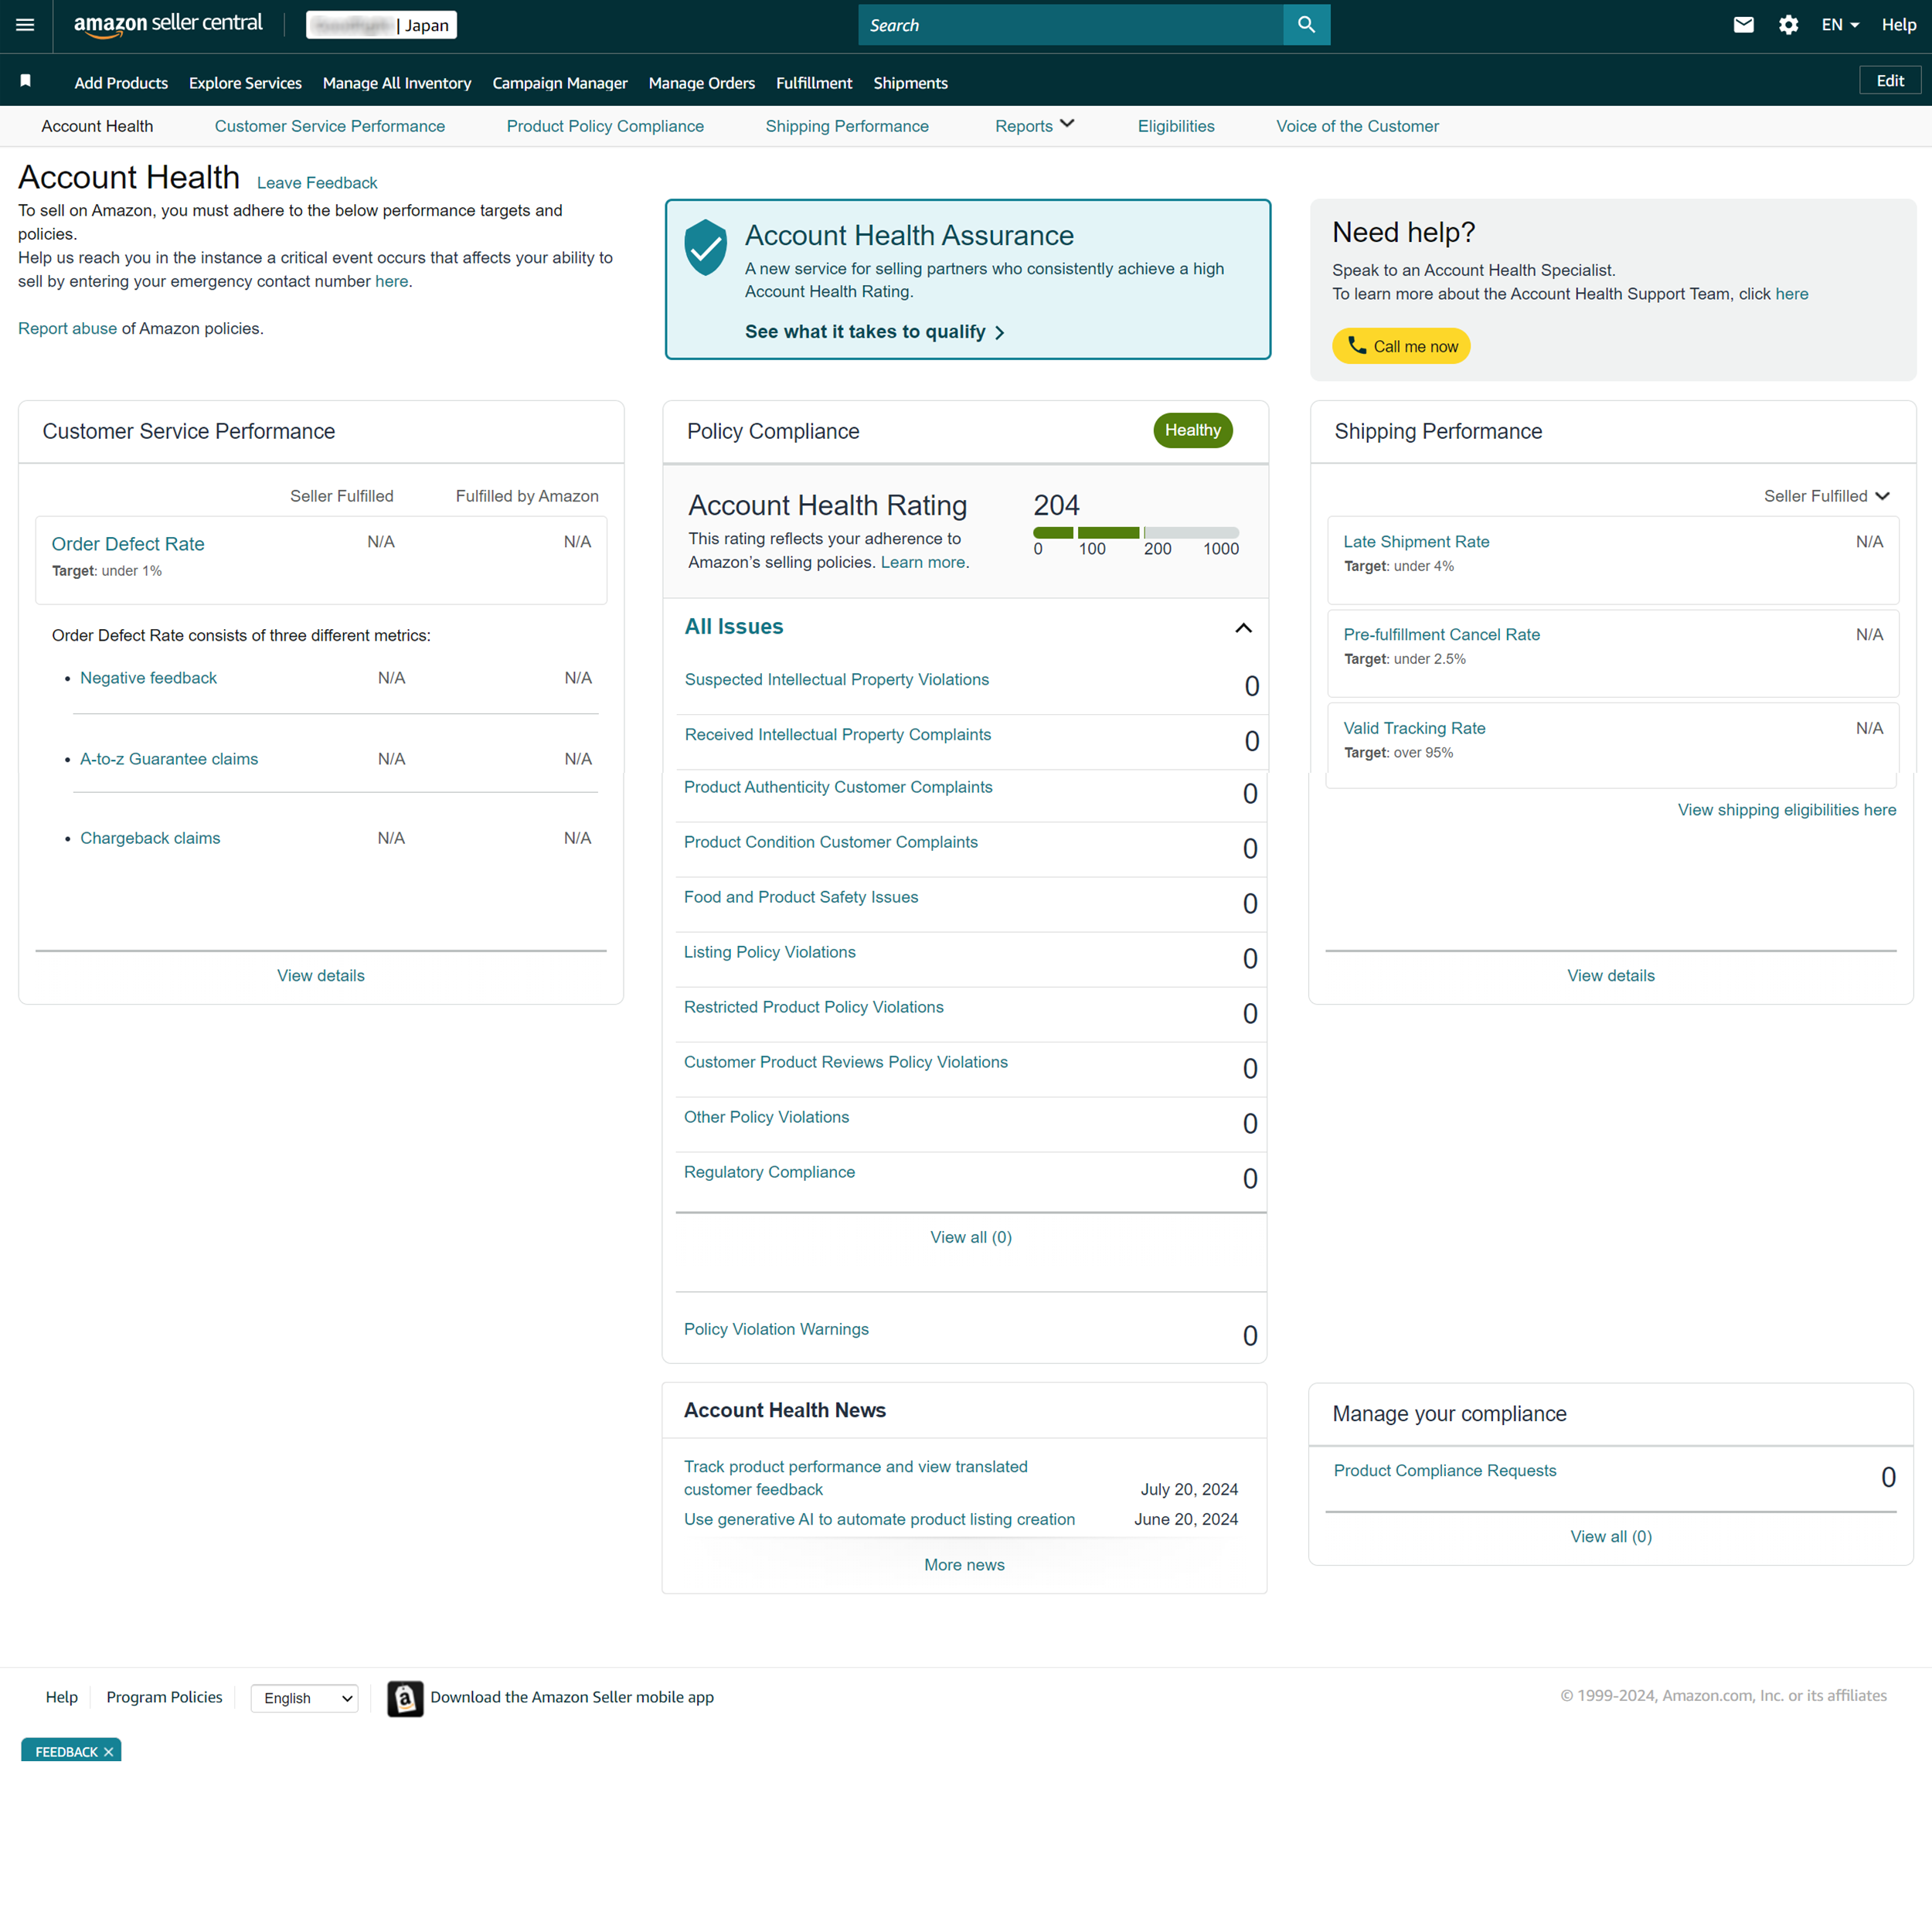Open the settings gear icon
Image resolution: width=1932 pixels, height=1932 pixels.
[1788, 25]
